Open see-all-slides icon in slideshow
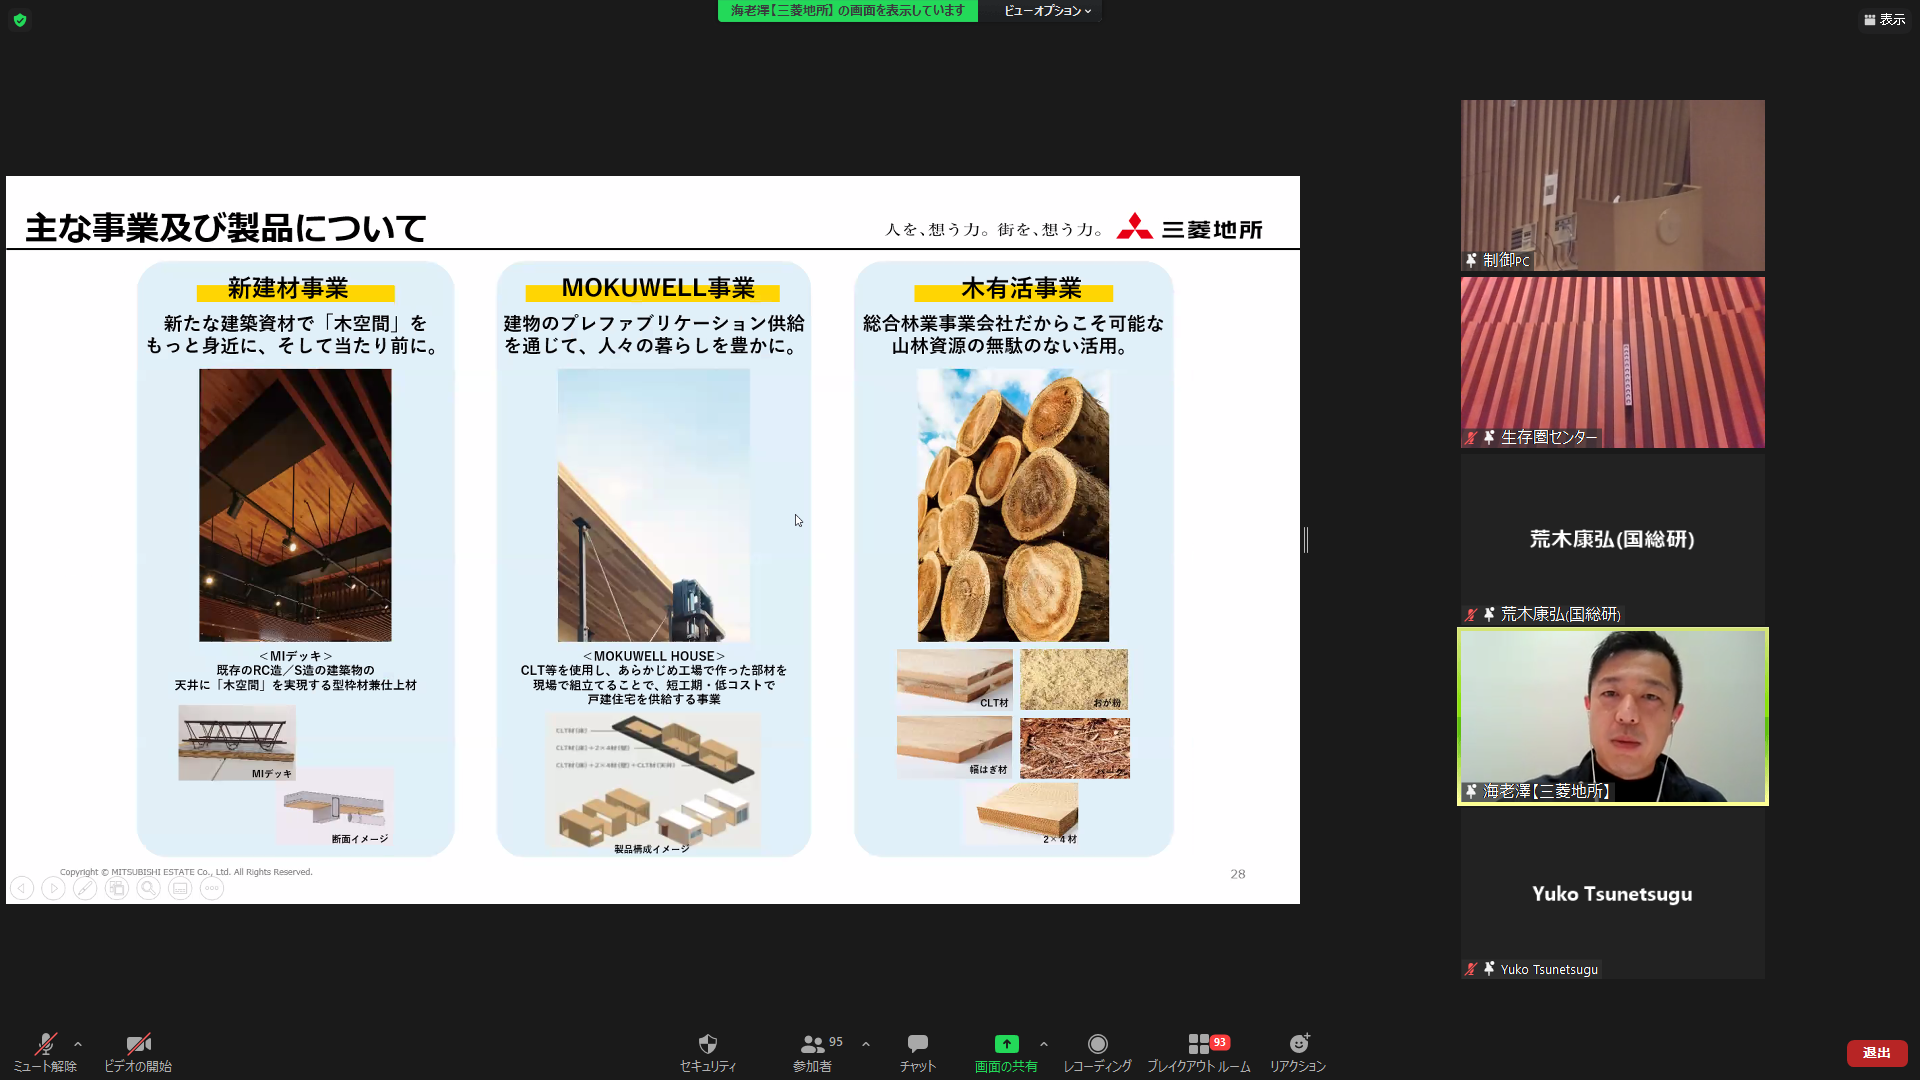Screen dimensions: 1920x1080 pos(117,888)
